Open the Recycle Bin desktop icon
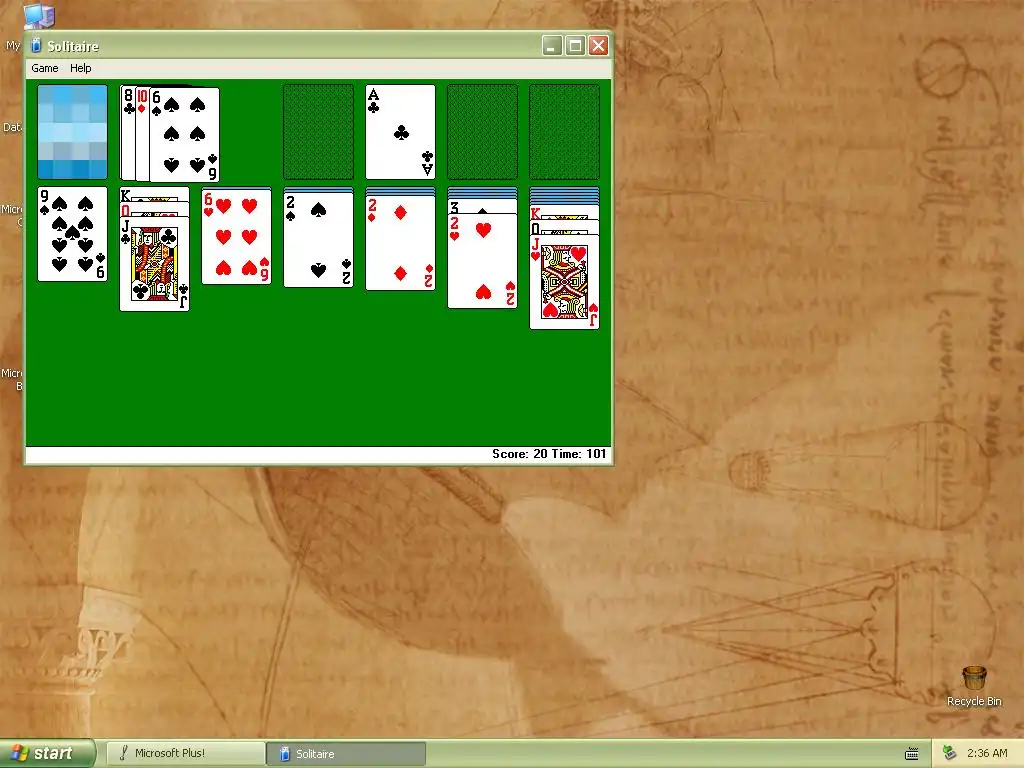The height and width of the screenshot is (768, 1024). (x=974, y=686)
